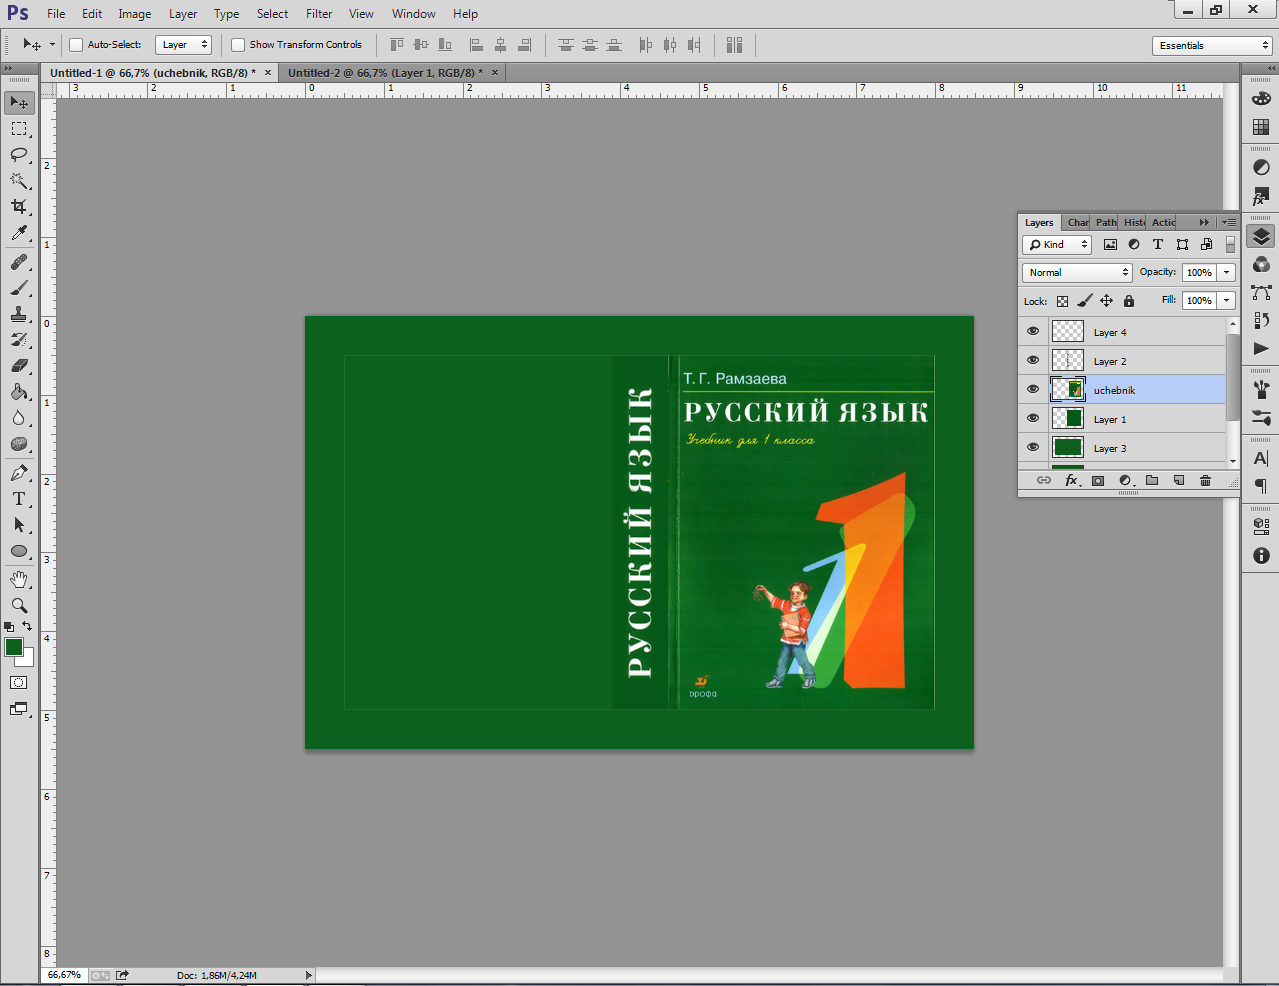This screenshot has height=986, width=1279.
Task: Click the foreground green color swatch
Action: (13, 647)
